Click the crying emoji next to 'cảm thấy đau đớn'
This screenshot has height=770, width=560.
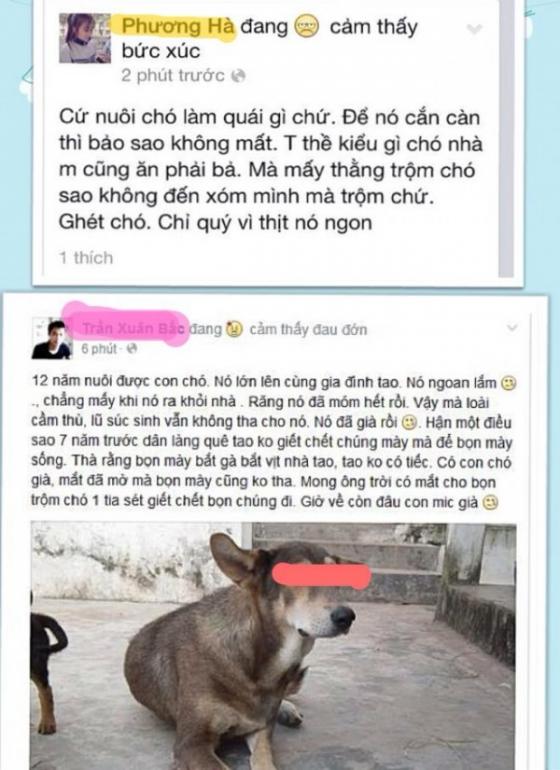pos(234,330)
